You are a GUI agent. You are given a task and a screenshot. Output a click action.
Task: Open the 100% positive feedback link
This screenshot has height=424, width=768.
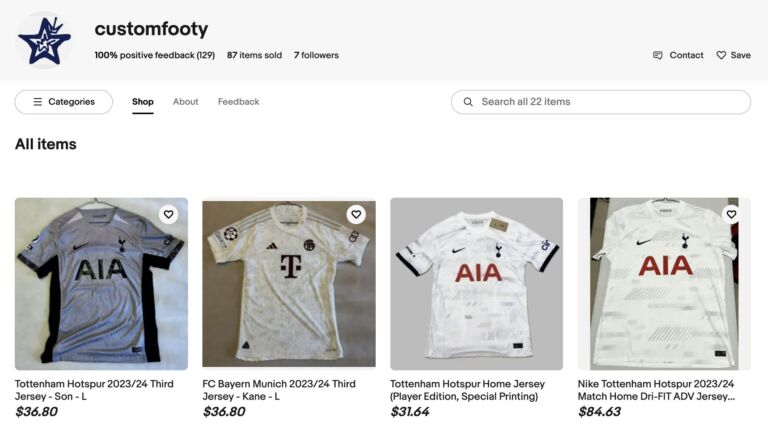[x=155, y=56]
